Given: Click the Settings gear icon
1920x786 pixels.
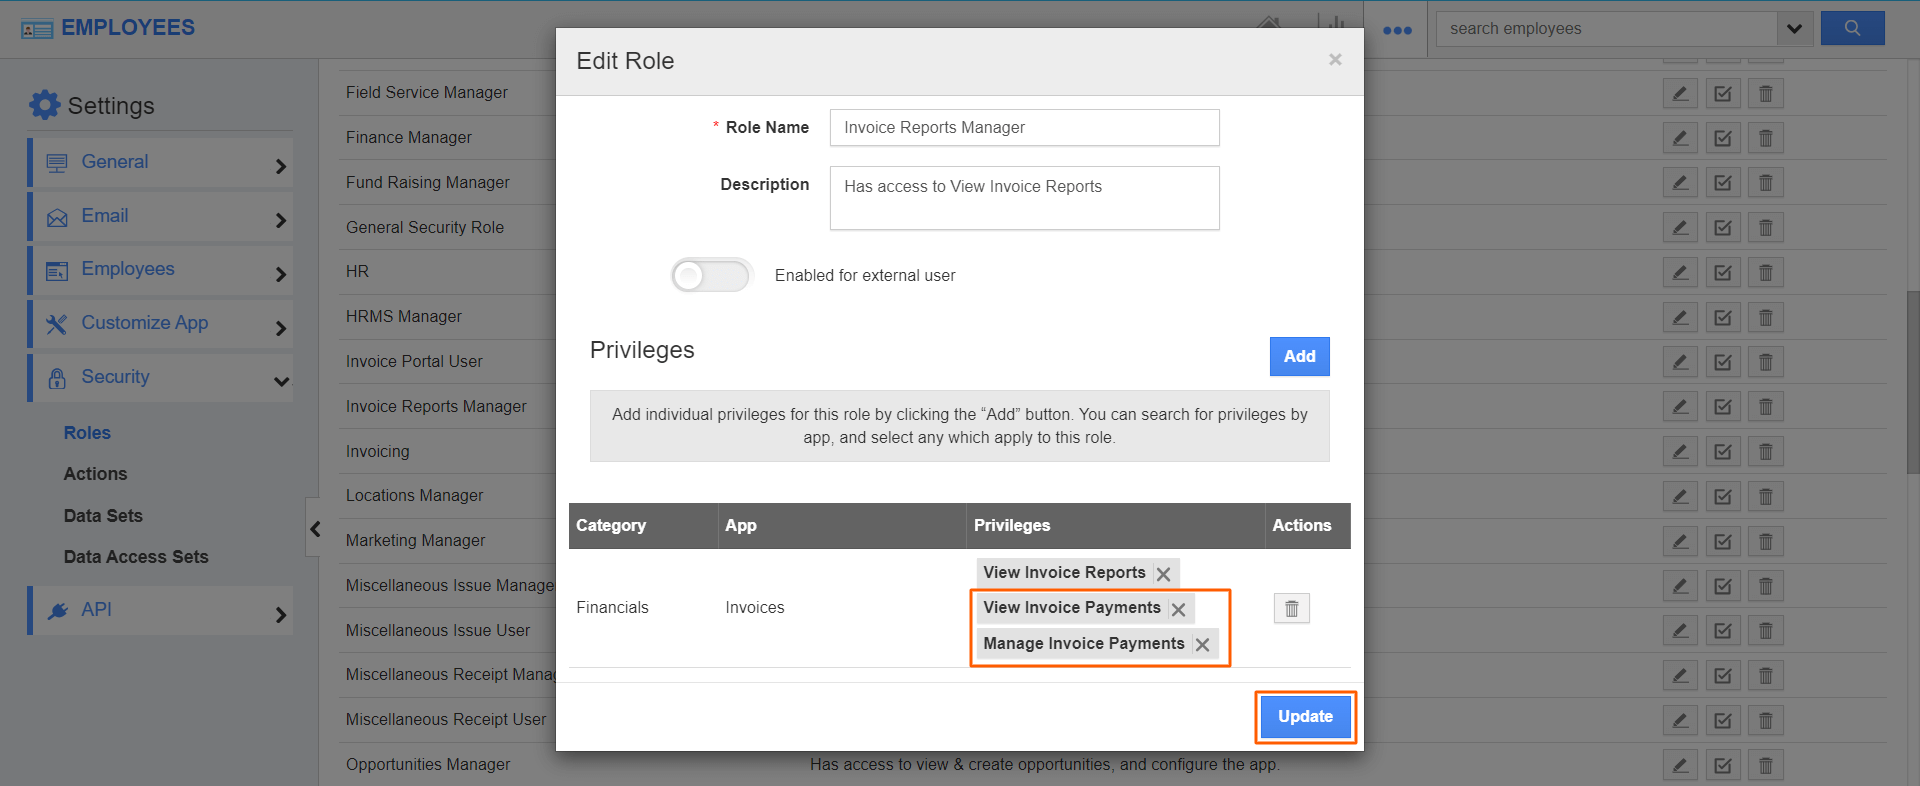Looking at the screenshot, I should tap(44, 105).
